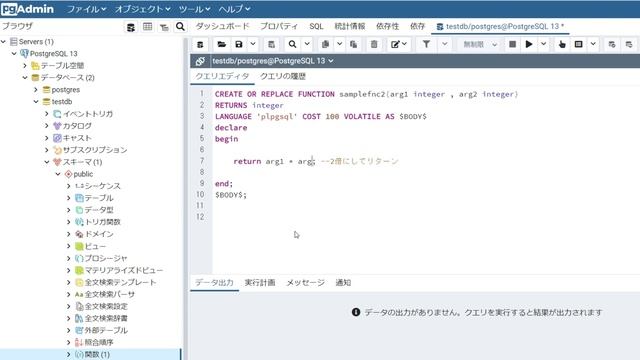Expand the 関数 (1) node
Image resolution: width=640 pixels, height=360 pixels.
click(69, 354)
